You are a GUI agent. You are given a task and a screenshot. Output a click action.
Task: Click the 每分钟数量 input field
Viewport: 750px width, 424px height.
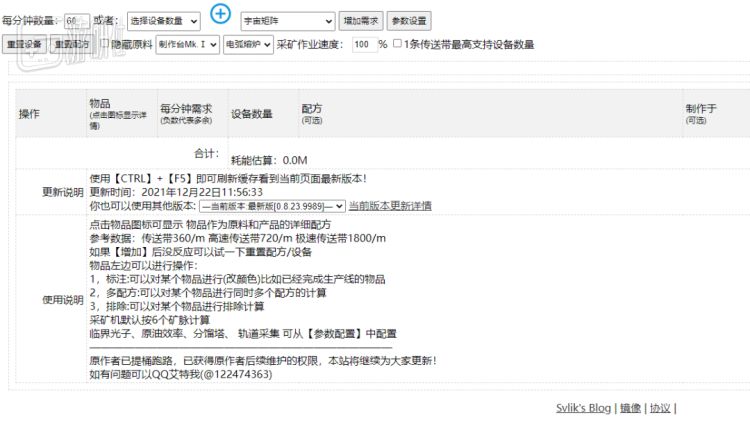click(x=77, y=21)
